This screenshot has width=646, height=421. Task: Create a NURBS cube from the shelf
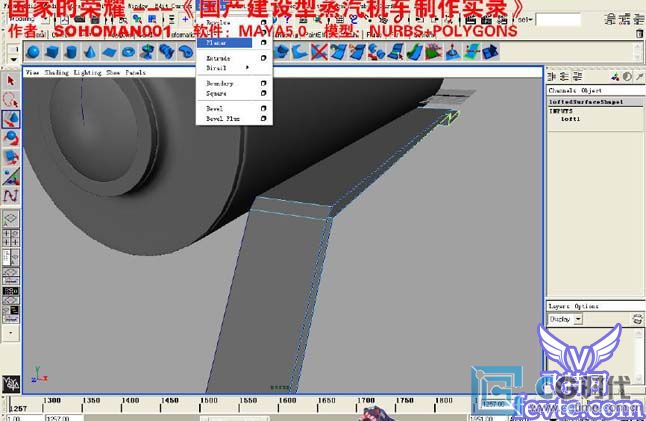click(52, 52)
